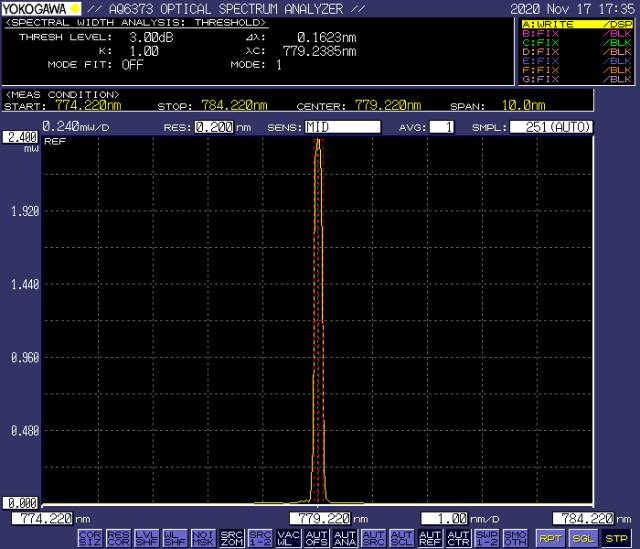Select trace B:FIX /BLK in trace list
The height and width of the screenshot is (549, 640).
pyautogui.click(x=577, y=33)
